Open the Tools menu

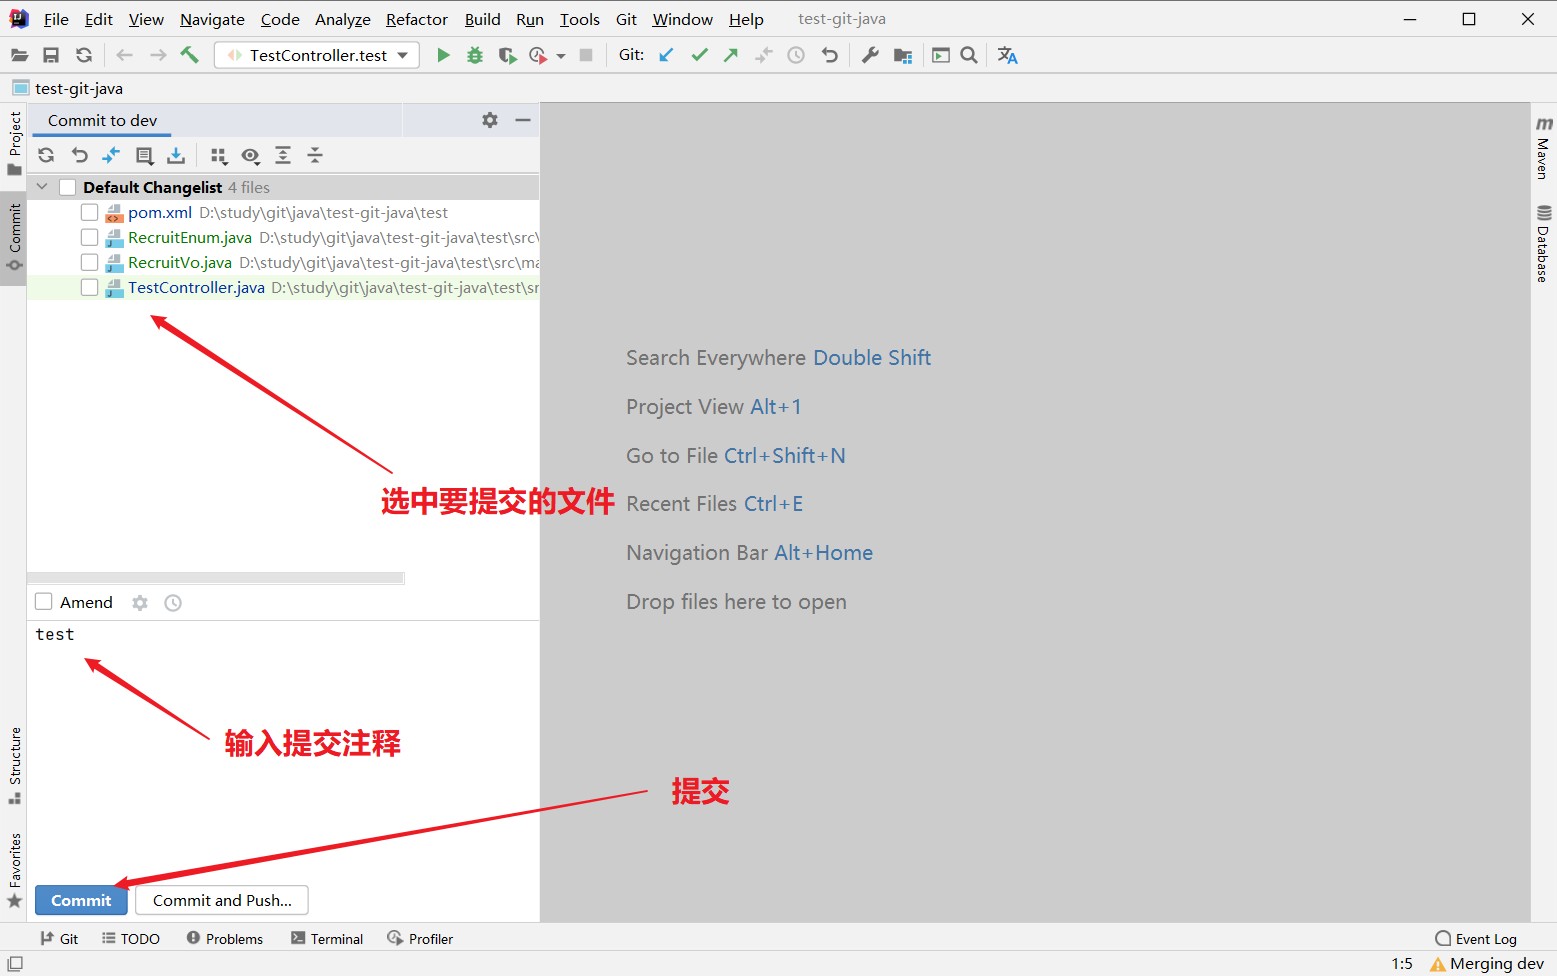pyautogui.click(x=580, y=19)
